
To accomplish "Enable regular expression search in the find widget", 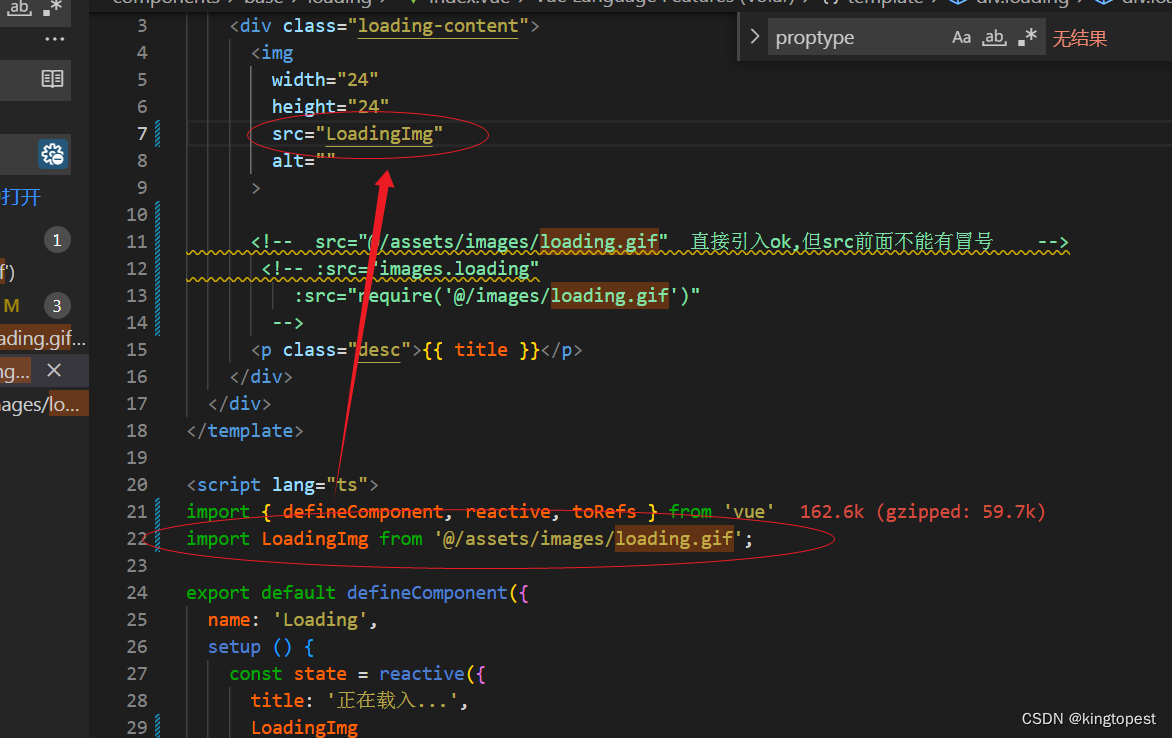I will tap(1026, 37).
